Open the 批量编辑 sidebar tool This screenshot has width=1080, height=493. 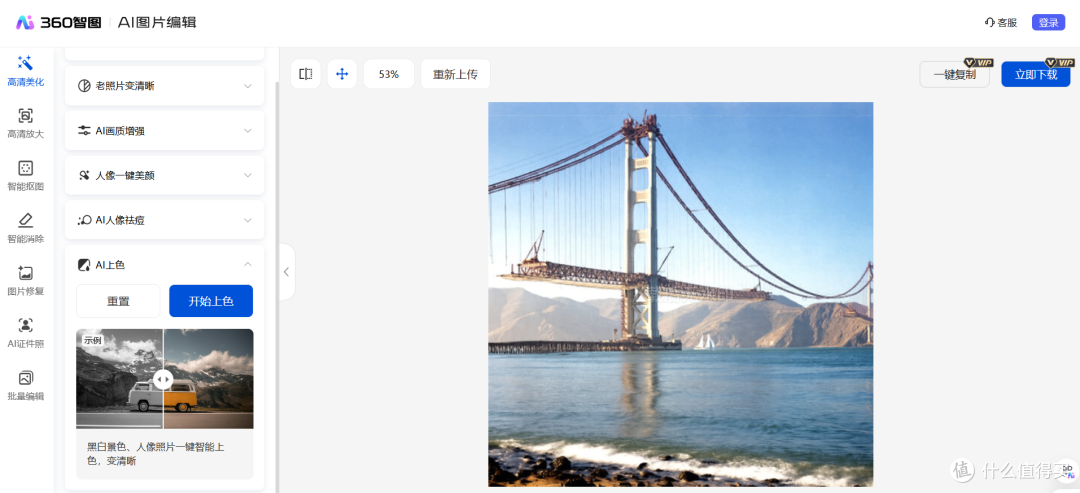click(25, 386)
